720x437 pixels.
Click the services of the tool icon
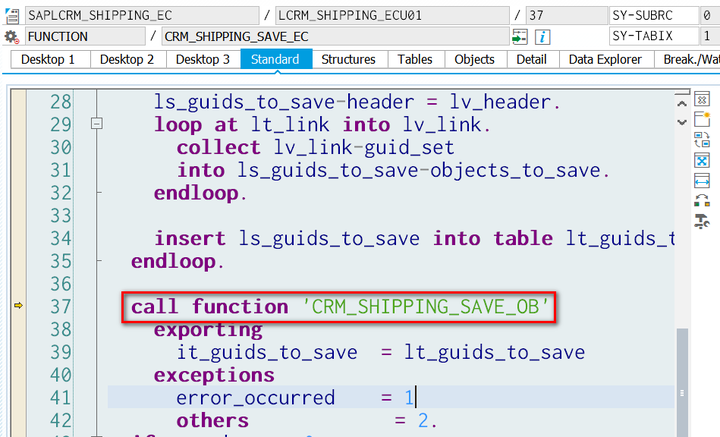(702, 201)
